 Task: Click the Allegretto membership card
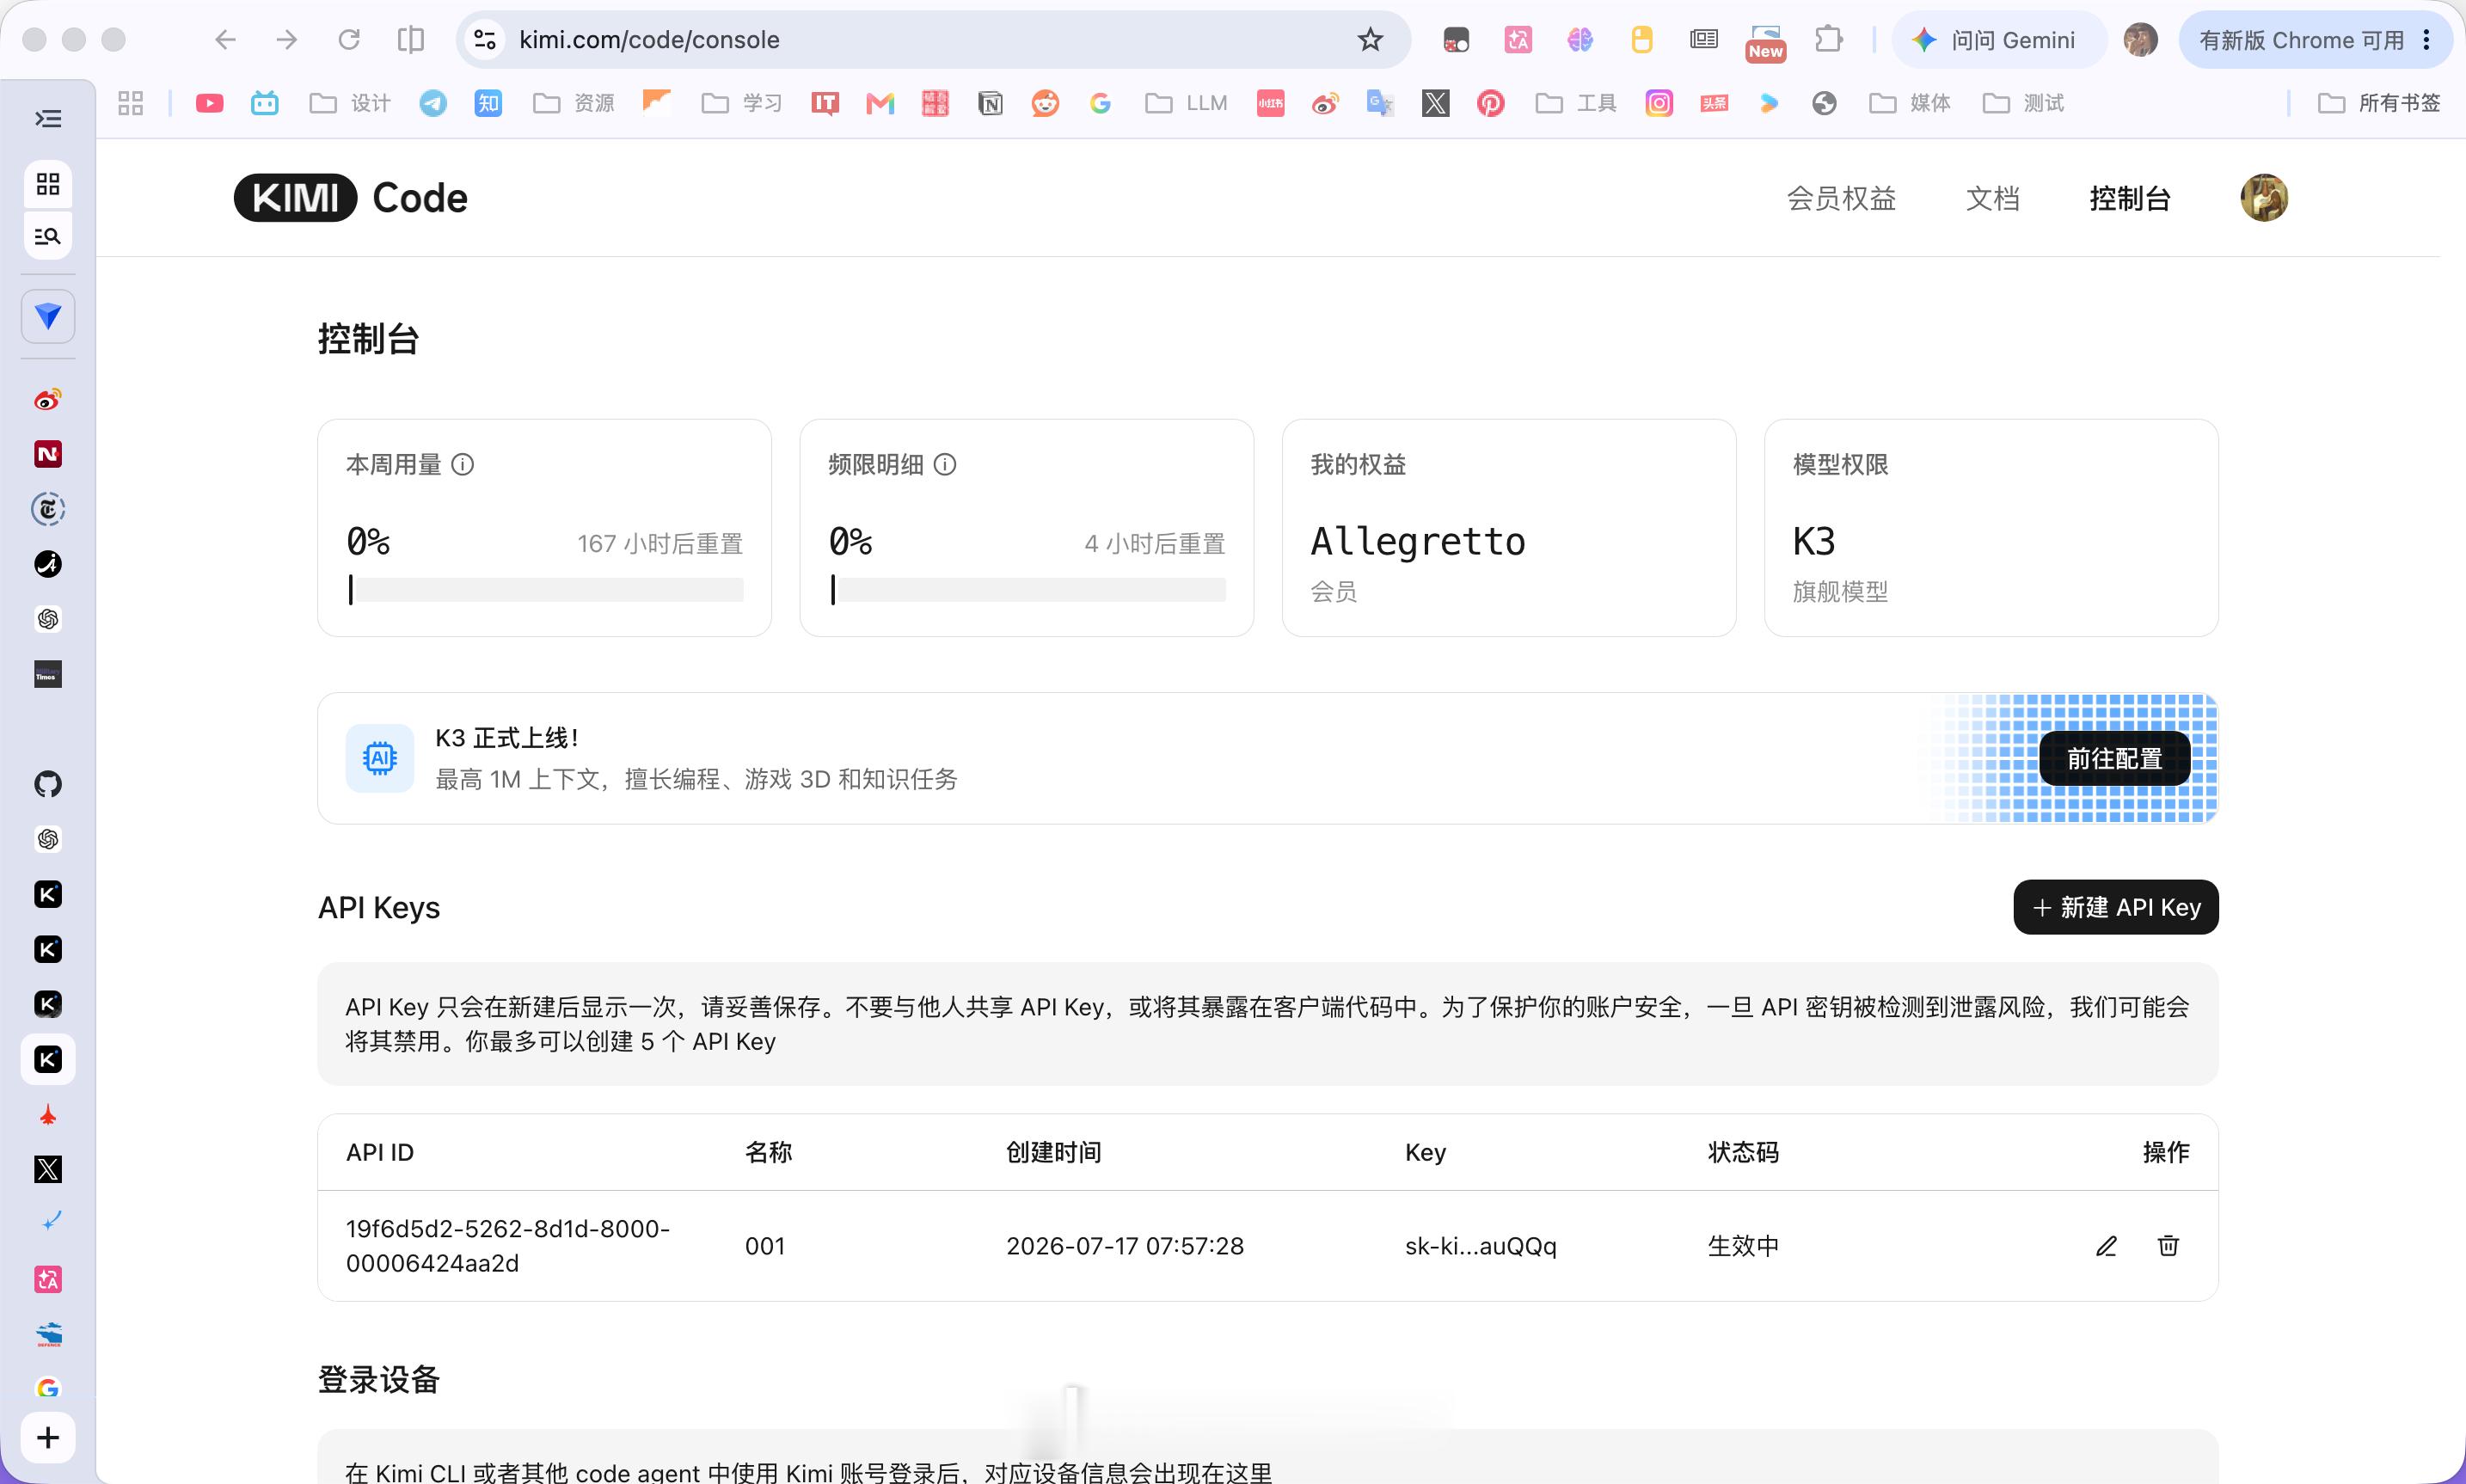[1509, 528]
